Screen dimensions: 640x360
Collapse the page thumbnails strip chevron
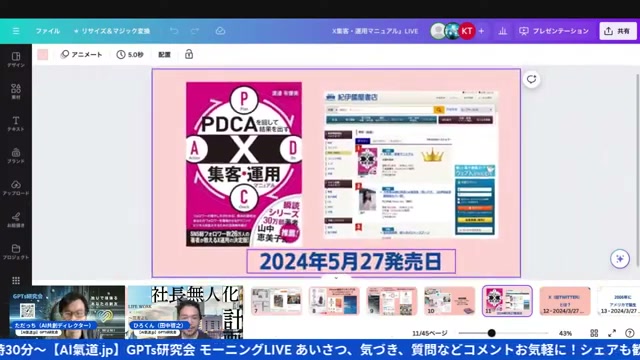click(336, 278)
